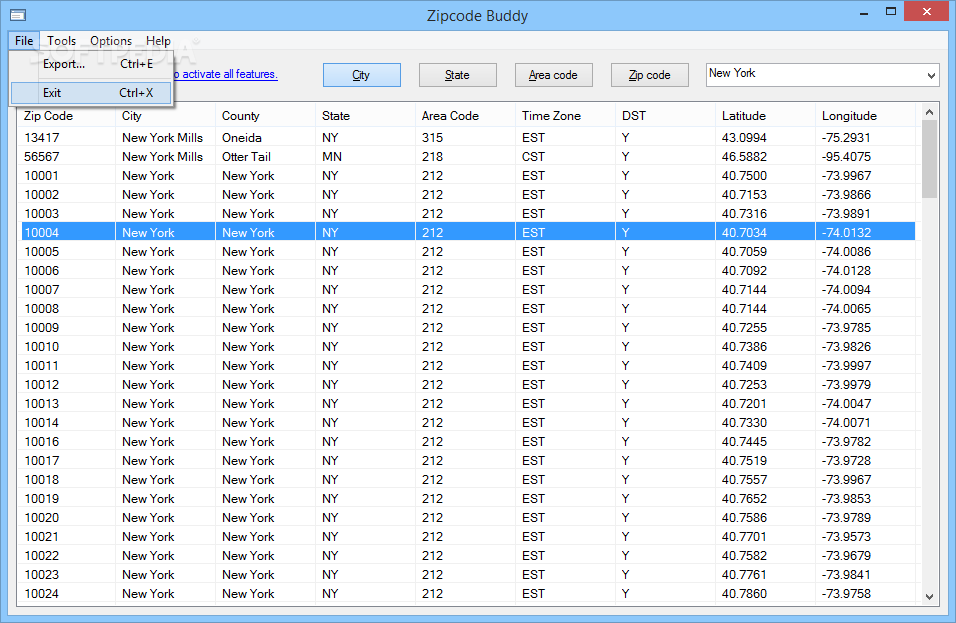Select zip code 10006 row
Viewport: 956px width, 623px height.
[468, 270]
